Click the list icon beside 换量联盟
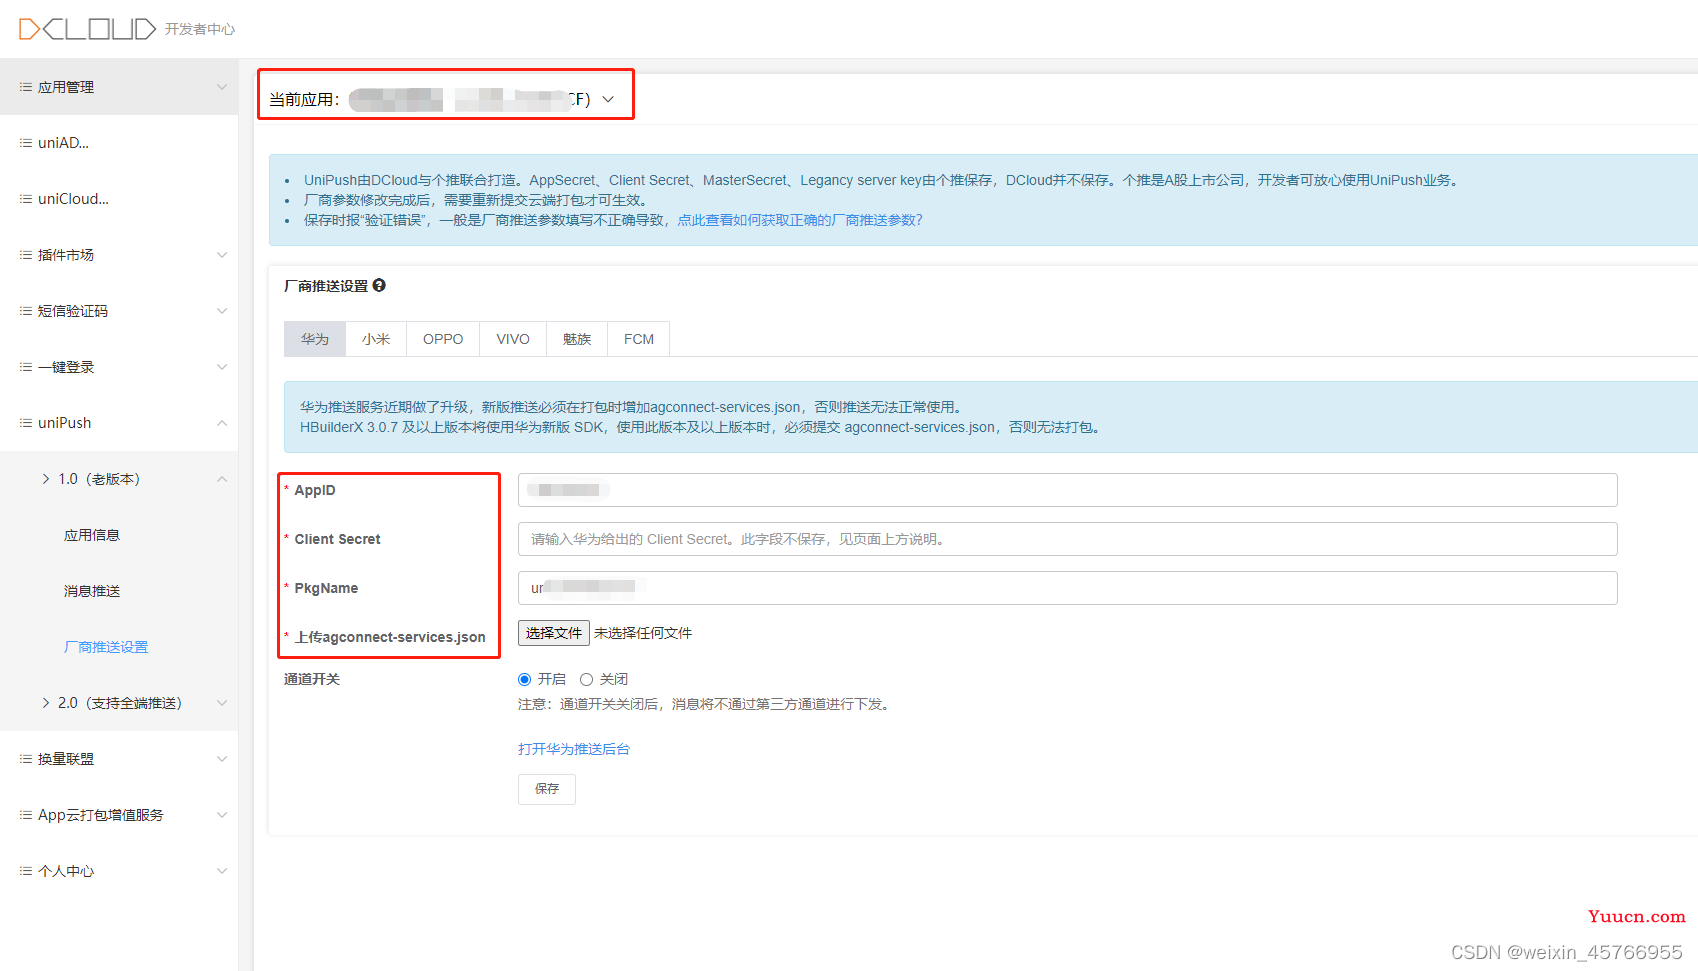The image size is (1698, 971). point(26,759)
